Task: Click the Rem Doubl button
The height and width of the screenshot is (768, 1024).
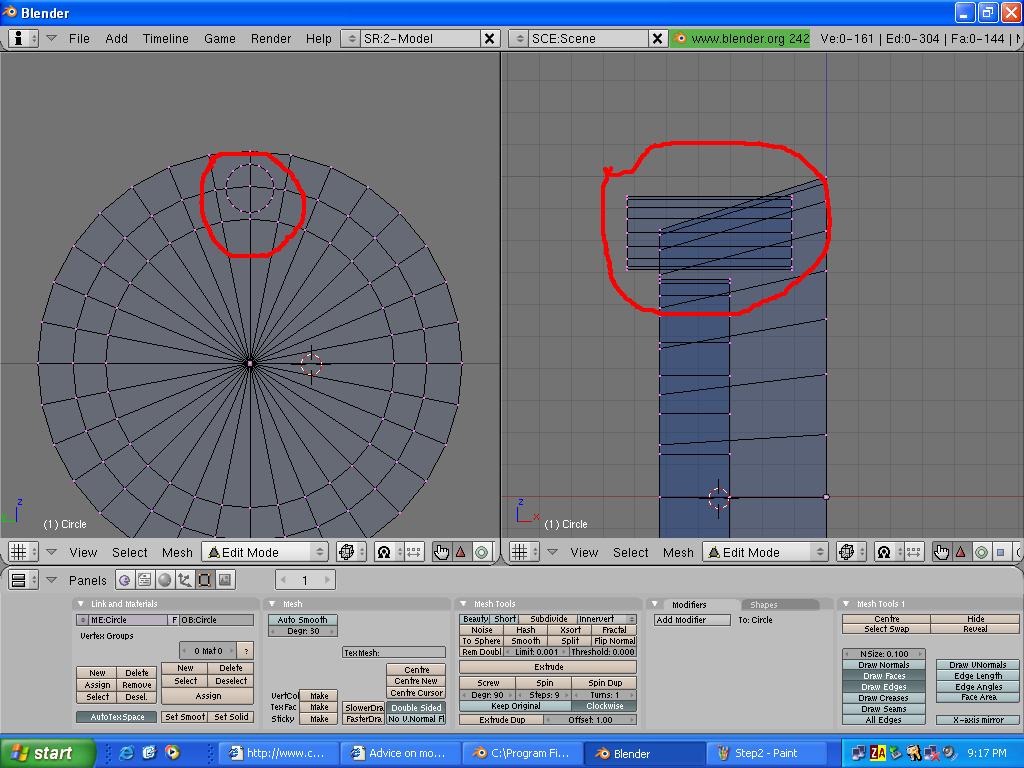Action: [x=482, y=652]
